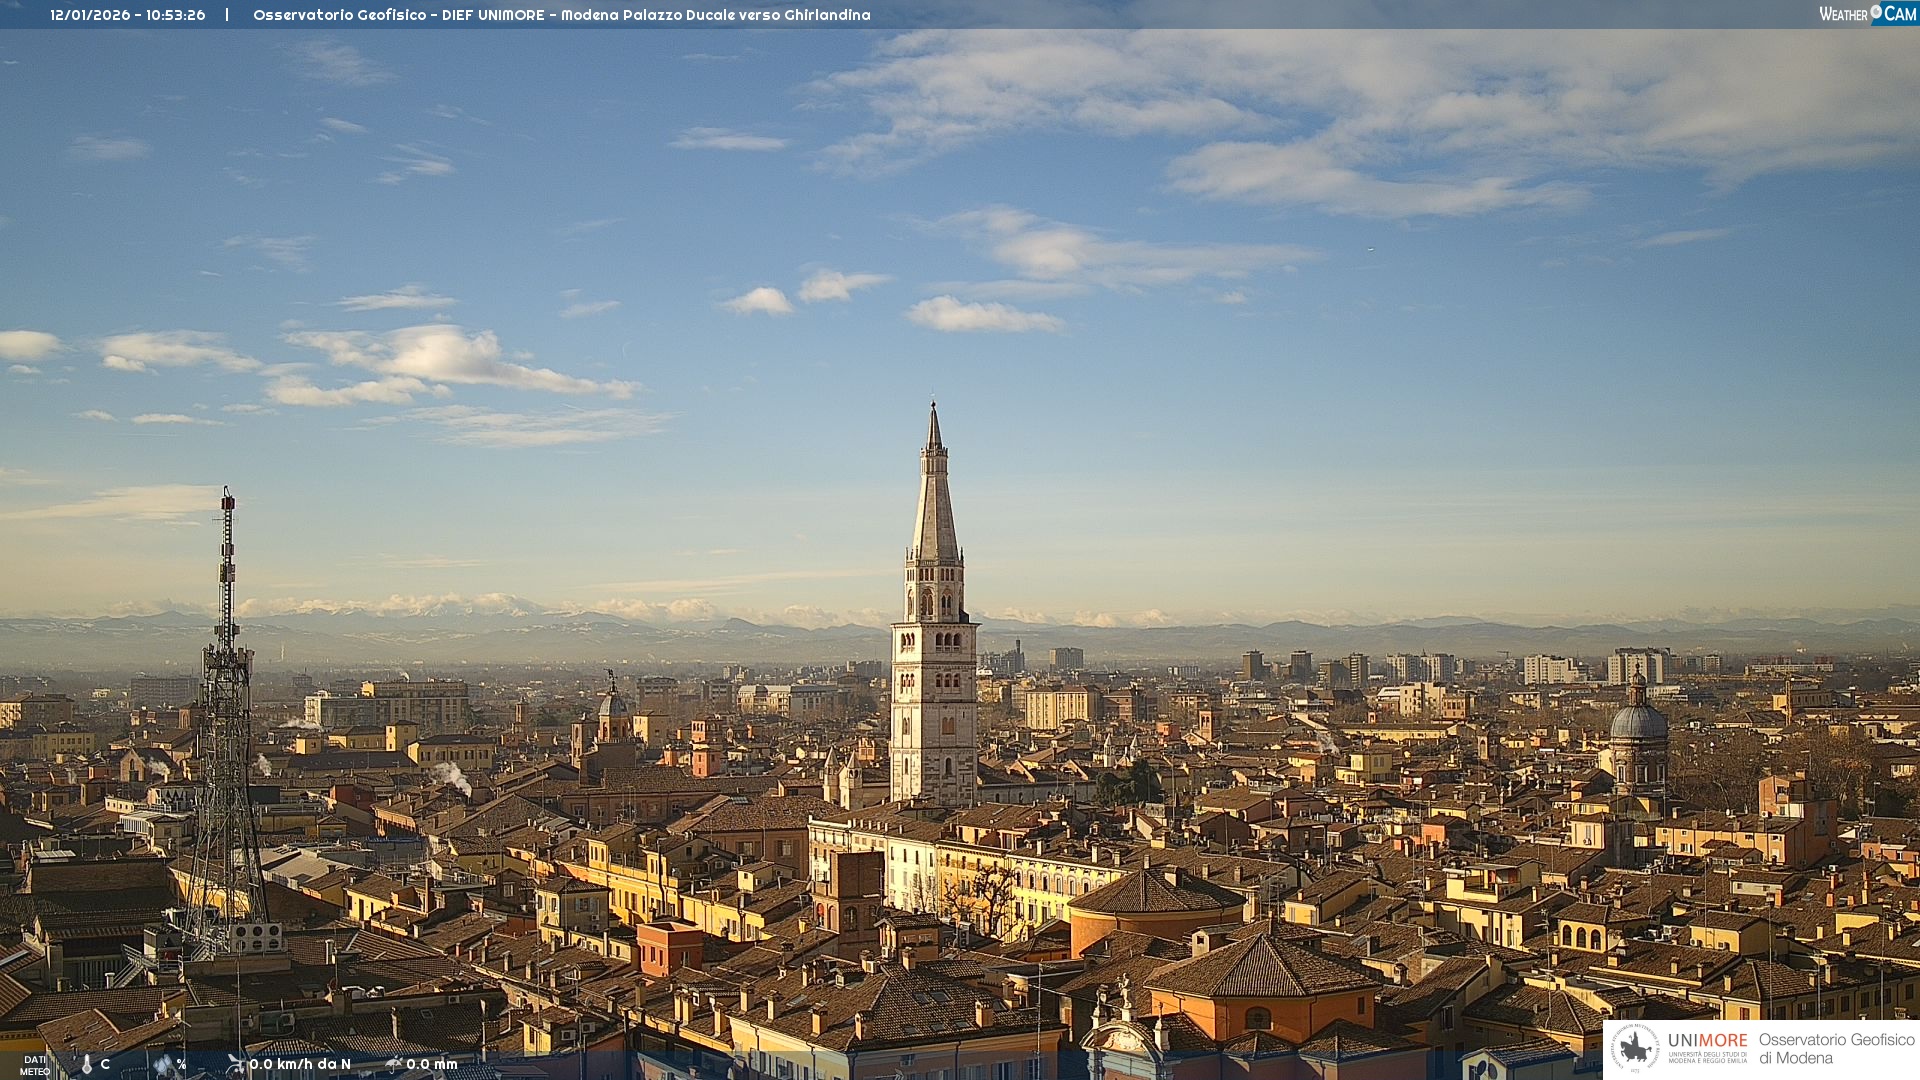Click the wind vane anemometer icon
This screenshot has height=1080, width=1920.
coord(236,1064)
